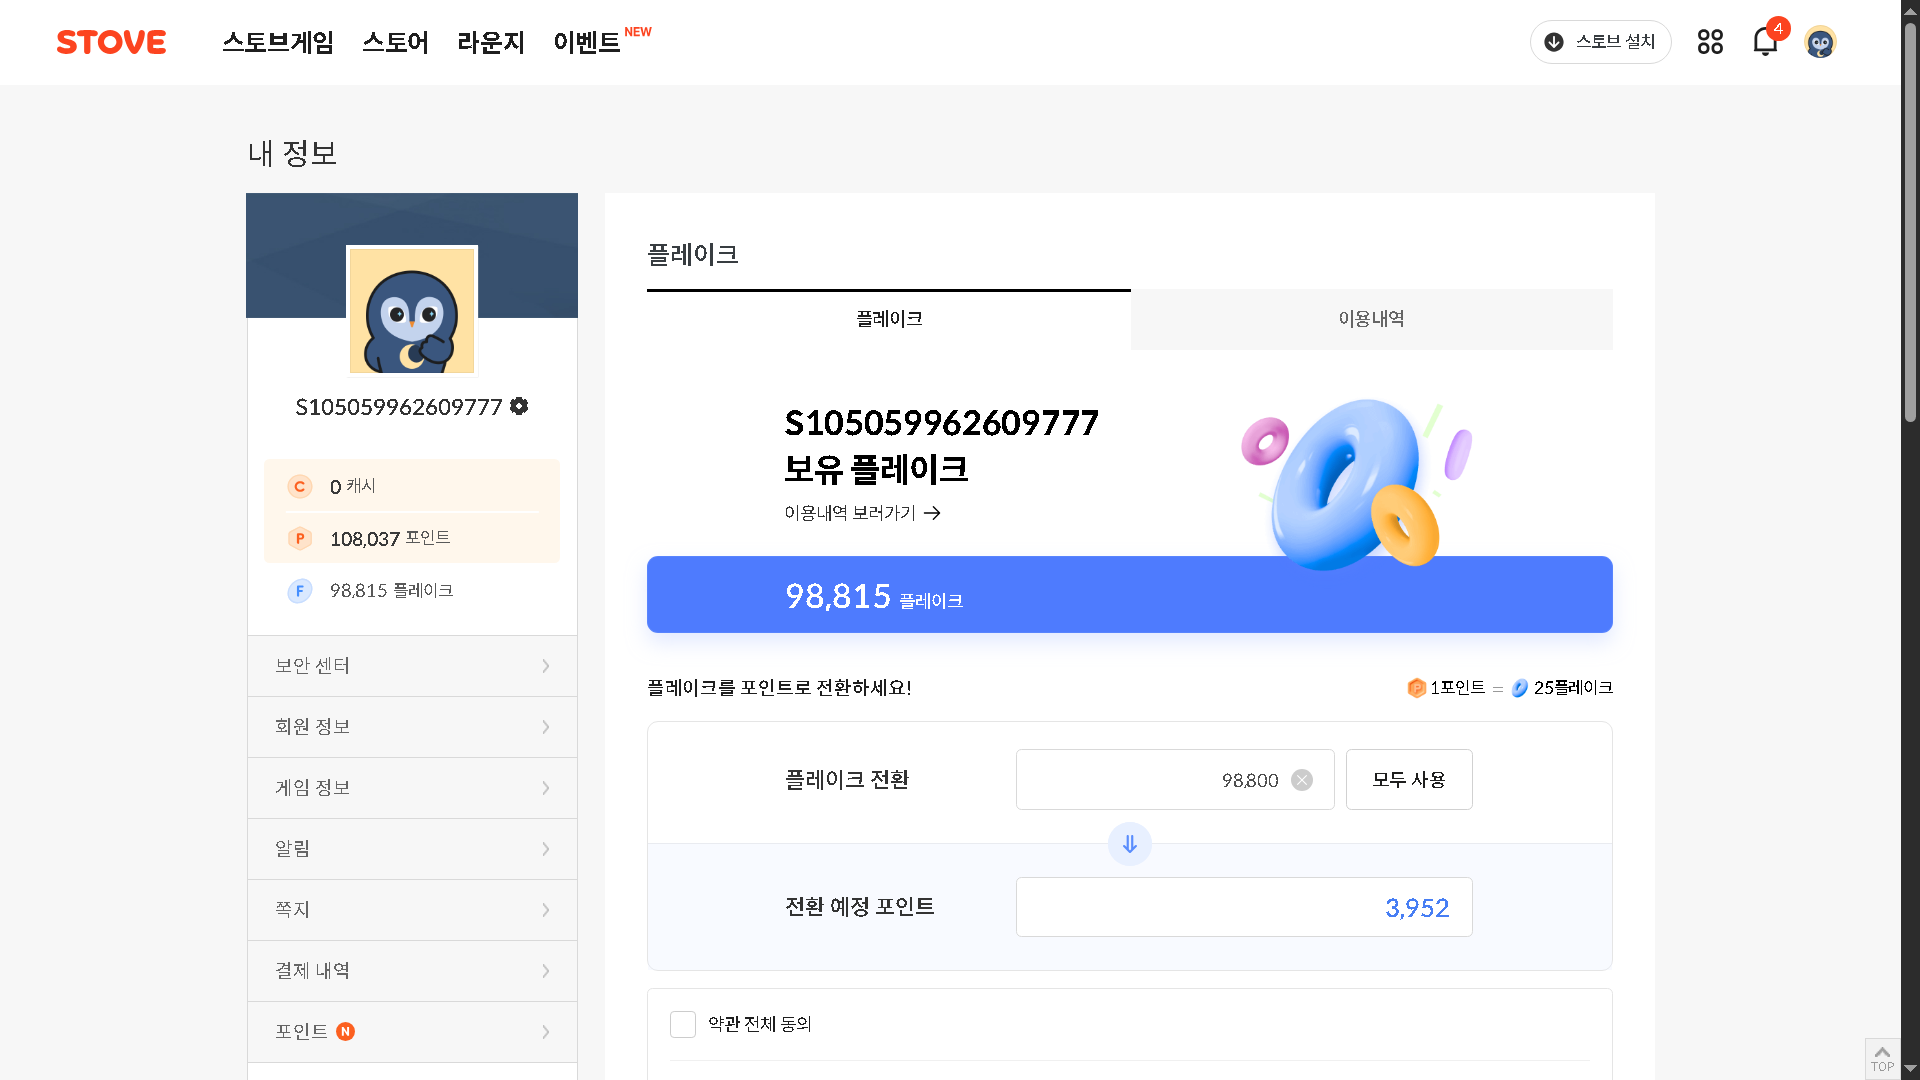Image resolution: width=1920 pixels, height=1080 pixels.
Task: Click the TOP scroll-to-top button
Action: coord(1882,1059)
